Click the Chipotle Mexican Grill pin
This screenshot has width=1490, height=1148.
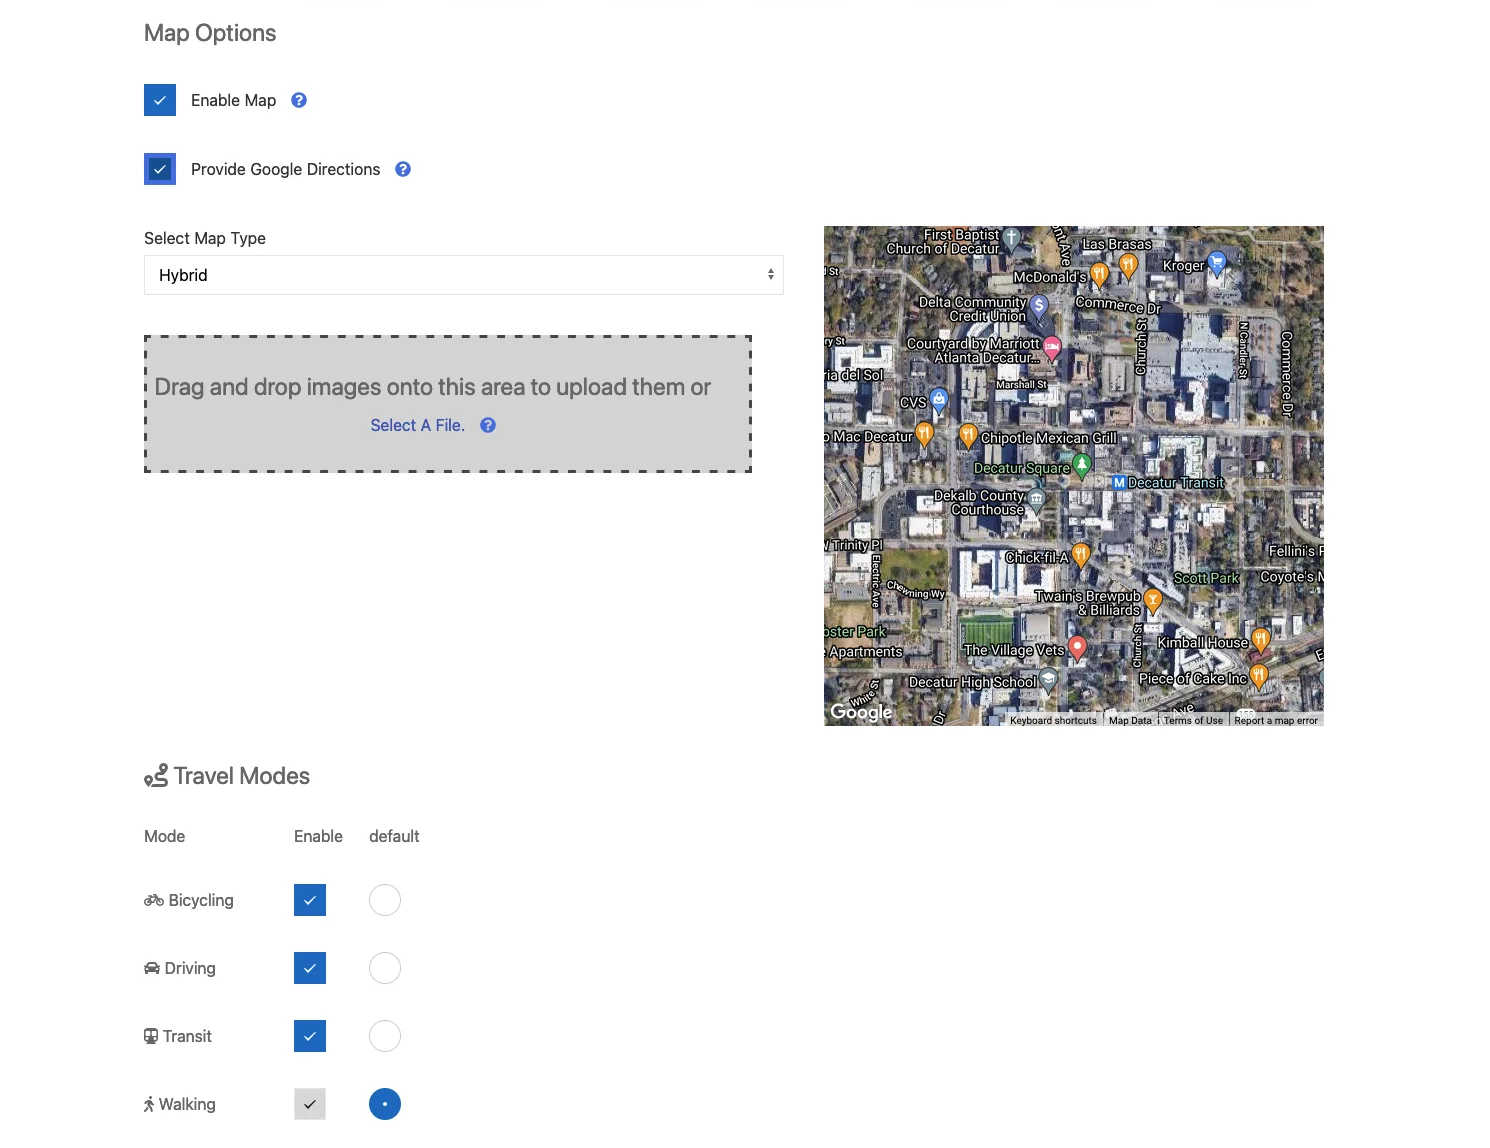pyautogui.click(x=968, y=436)
